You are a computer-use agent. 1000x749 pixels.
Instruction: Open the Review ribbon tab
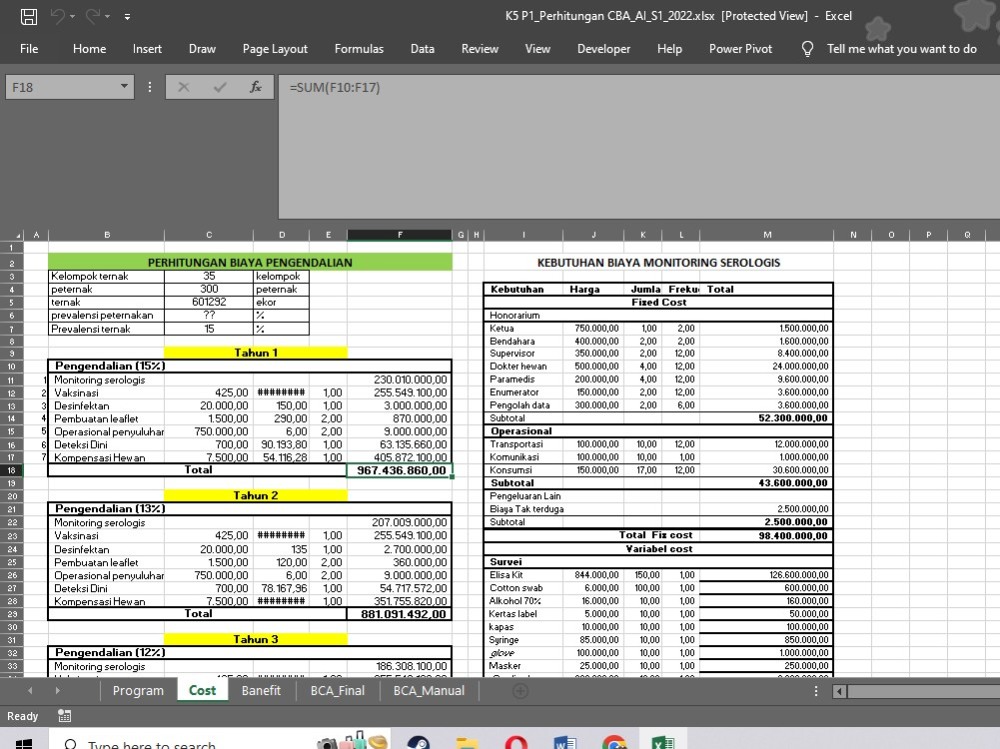pyautogui.click(x=480, y=49)
